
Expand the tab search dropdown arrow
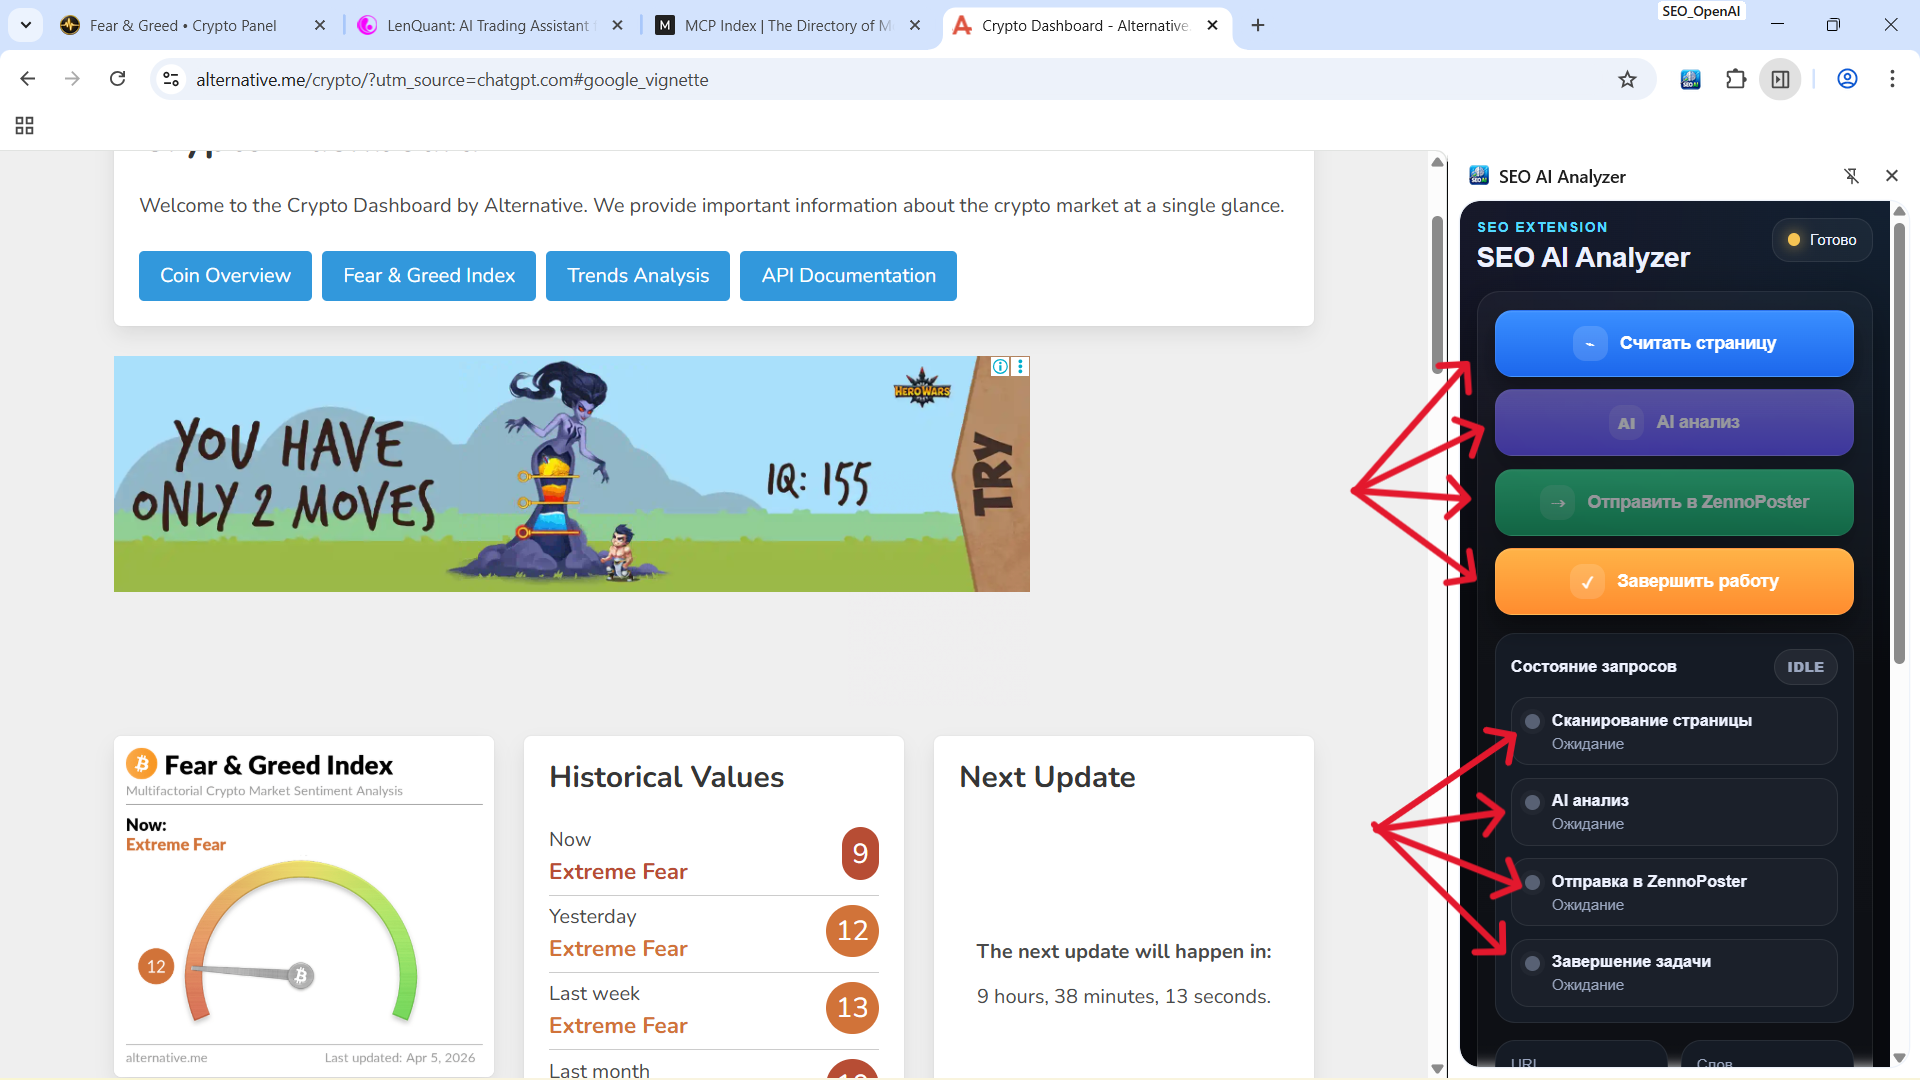click(x=25, y=25)
